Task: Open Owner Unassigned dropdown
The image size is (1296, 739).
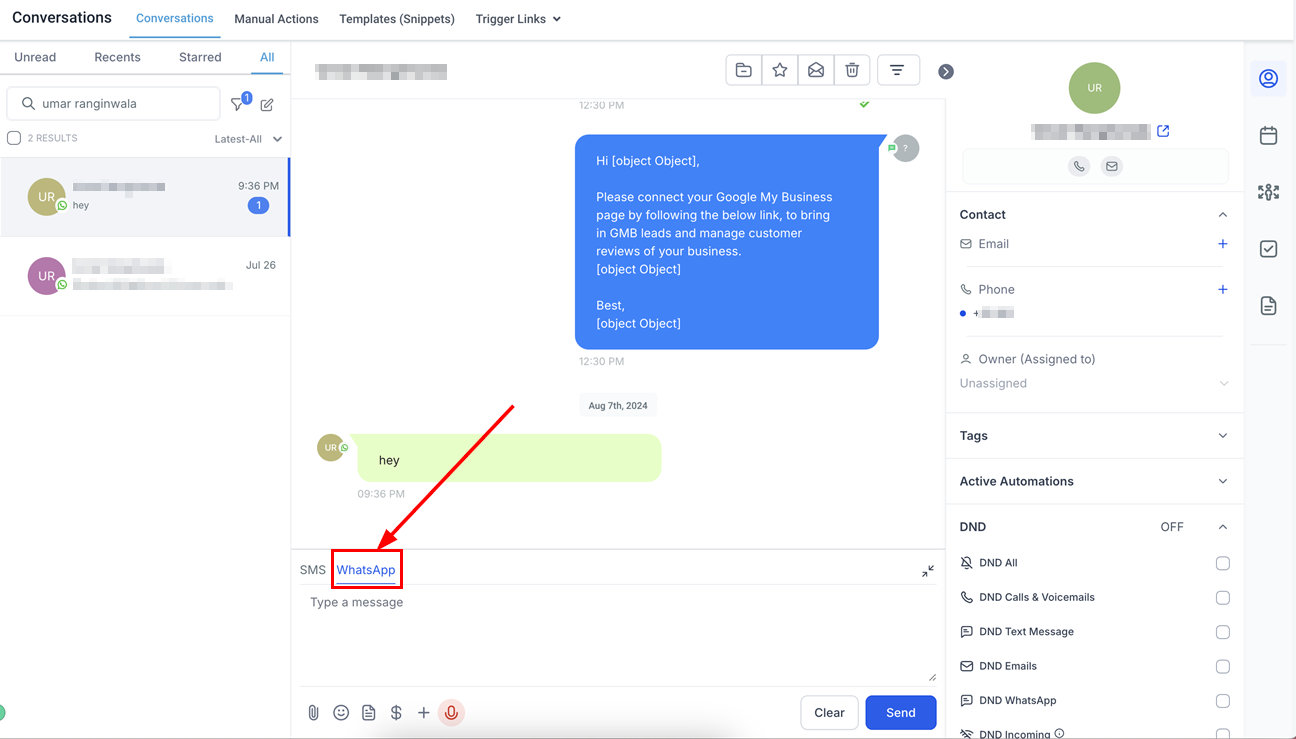Action: (x=1094, y=384)
